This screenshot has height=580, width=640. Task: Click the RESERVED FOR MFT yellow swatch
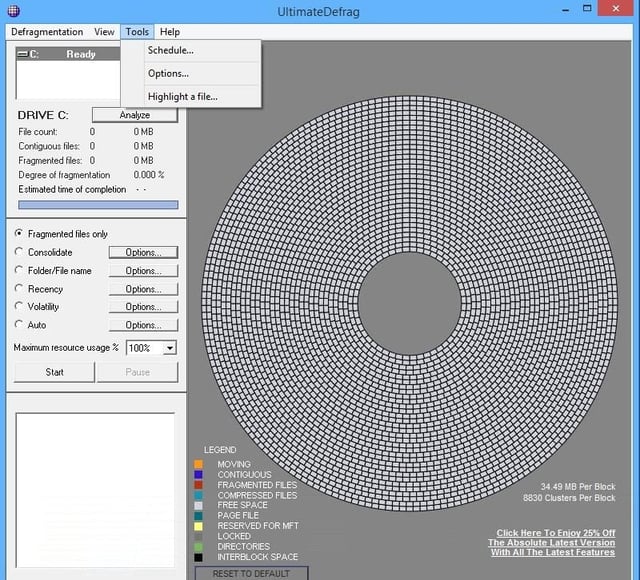tap(198, 526)
